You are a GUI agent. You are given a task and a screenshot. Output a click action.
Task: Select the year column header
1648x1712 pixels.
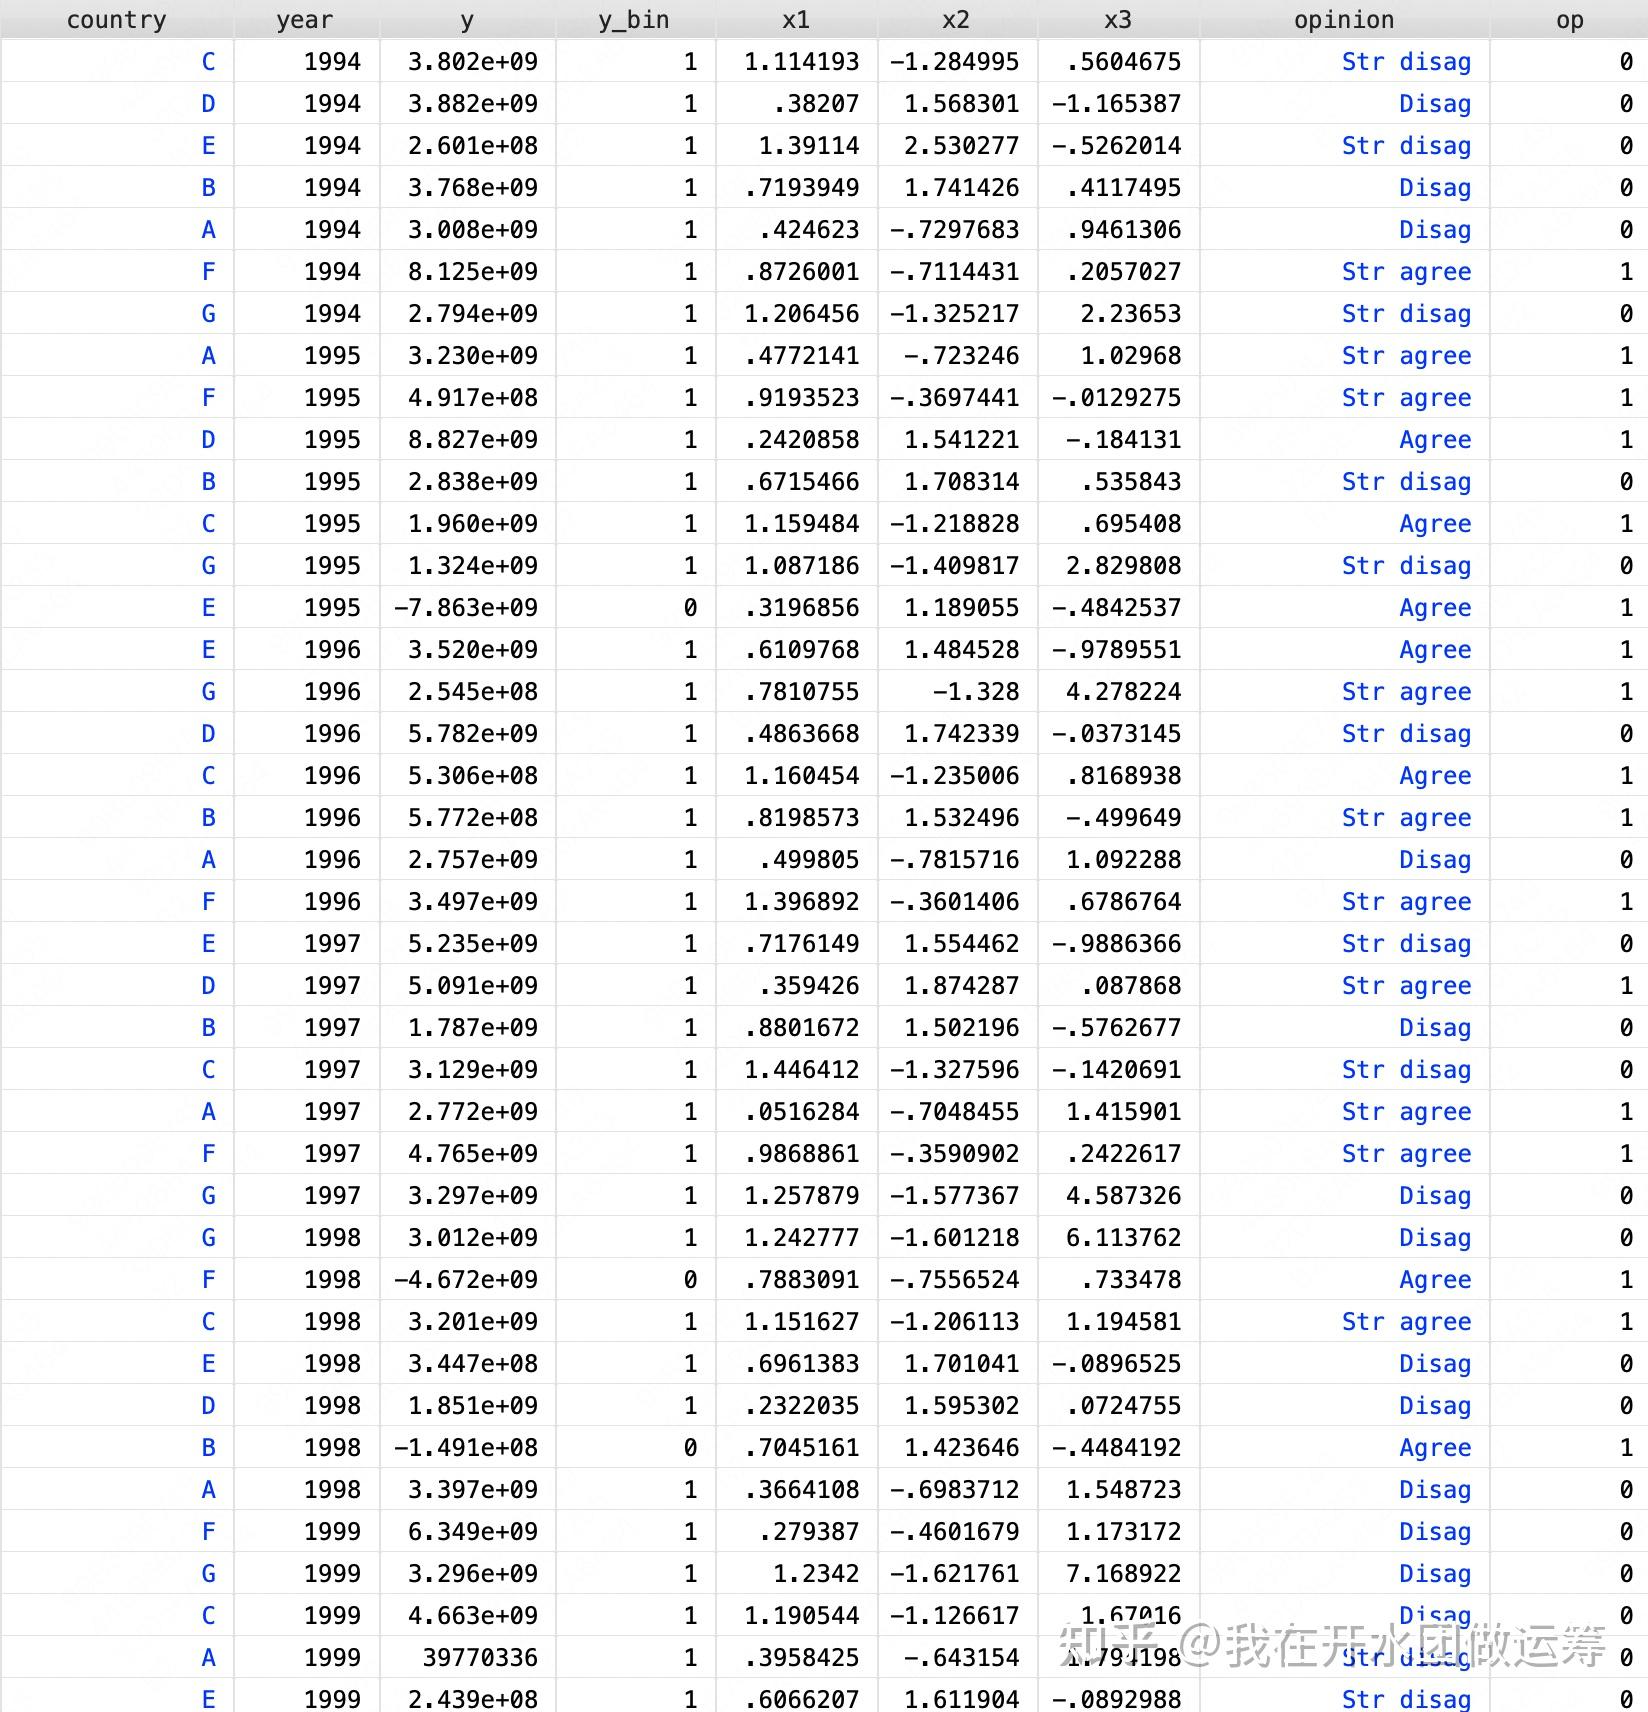pyautogui.click(x=303, y=19)
